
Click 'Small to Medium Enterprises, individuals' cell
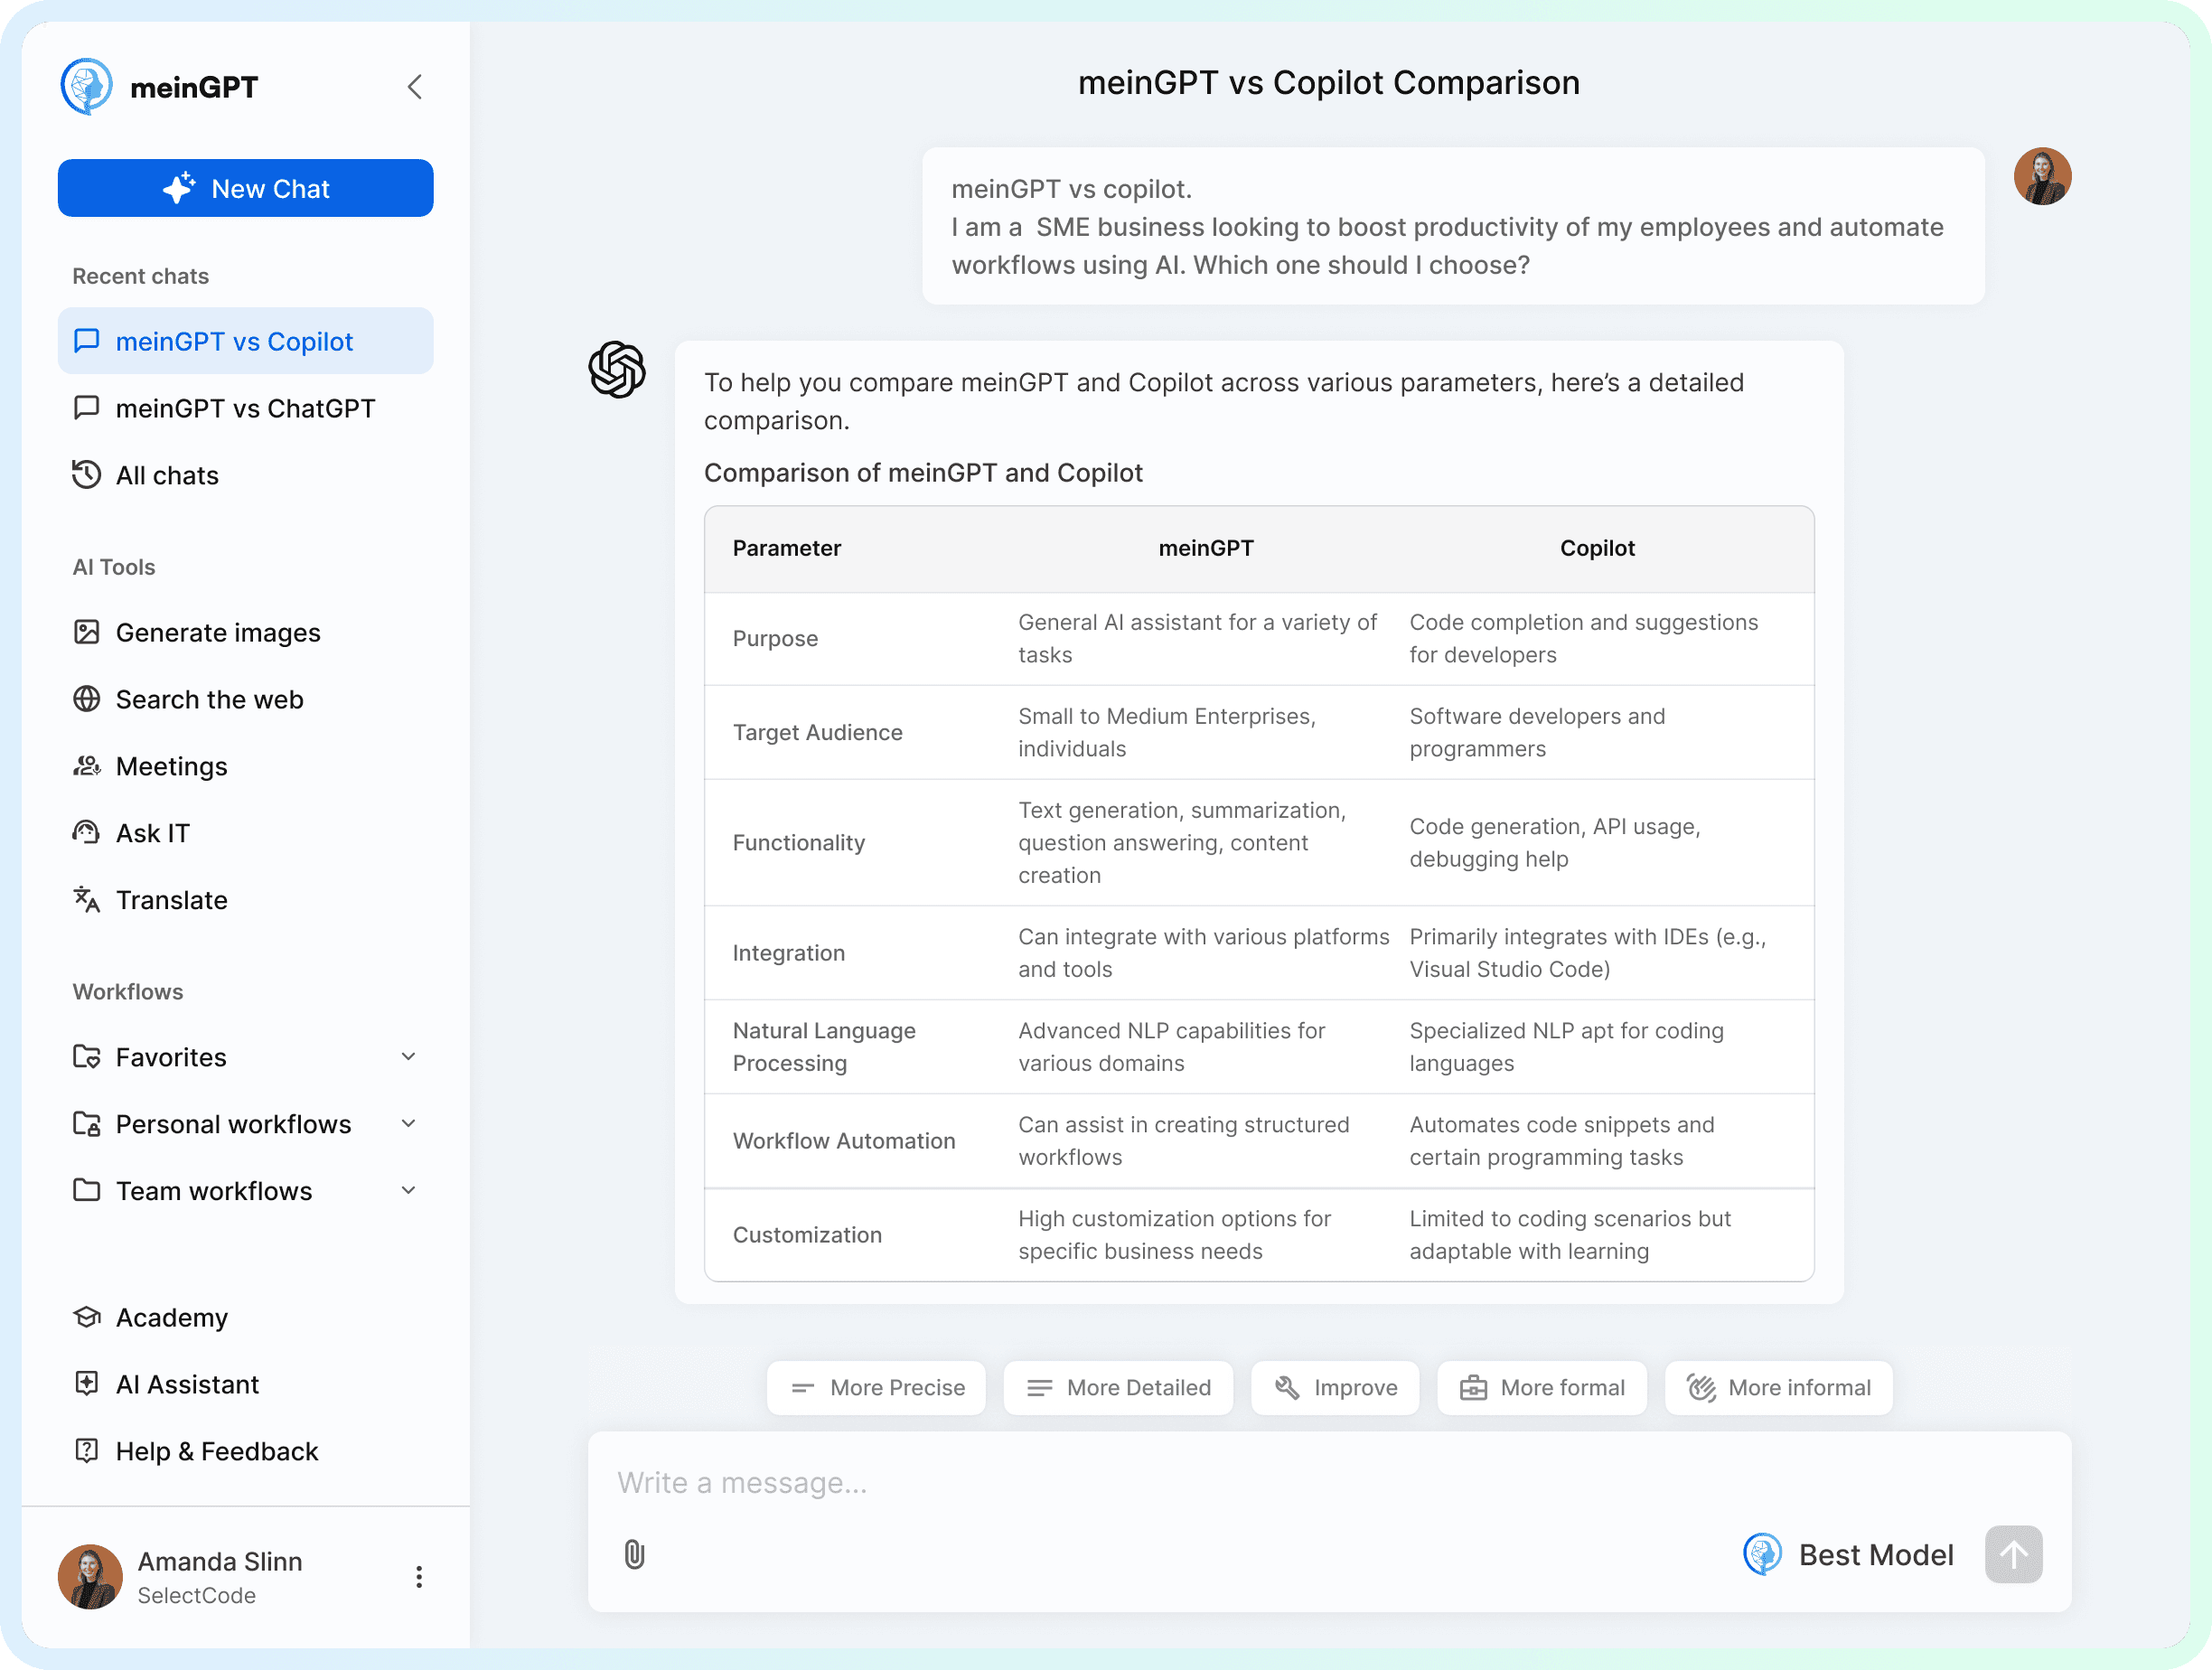click(x=1167, y=733)
